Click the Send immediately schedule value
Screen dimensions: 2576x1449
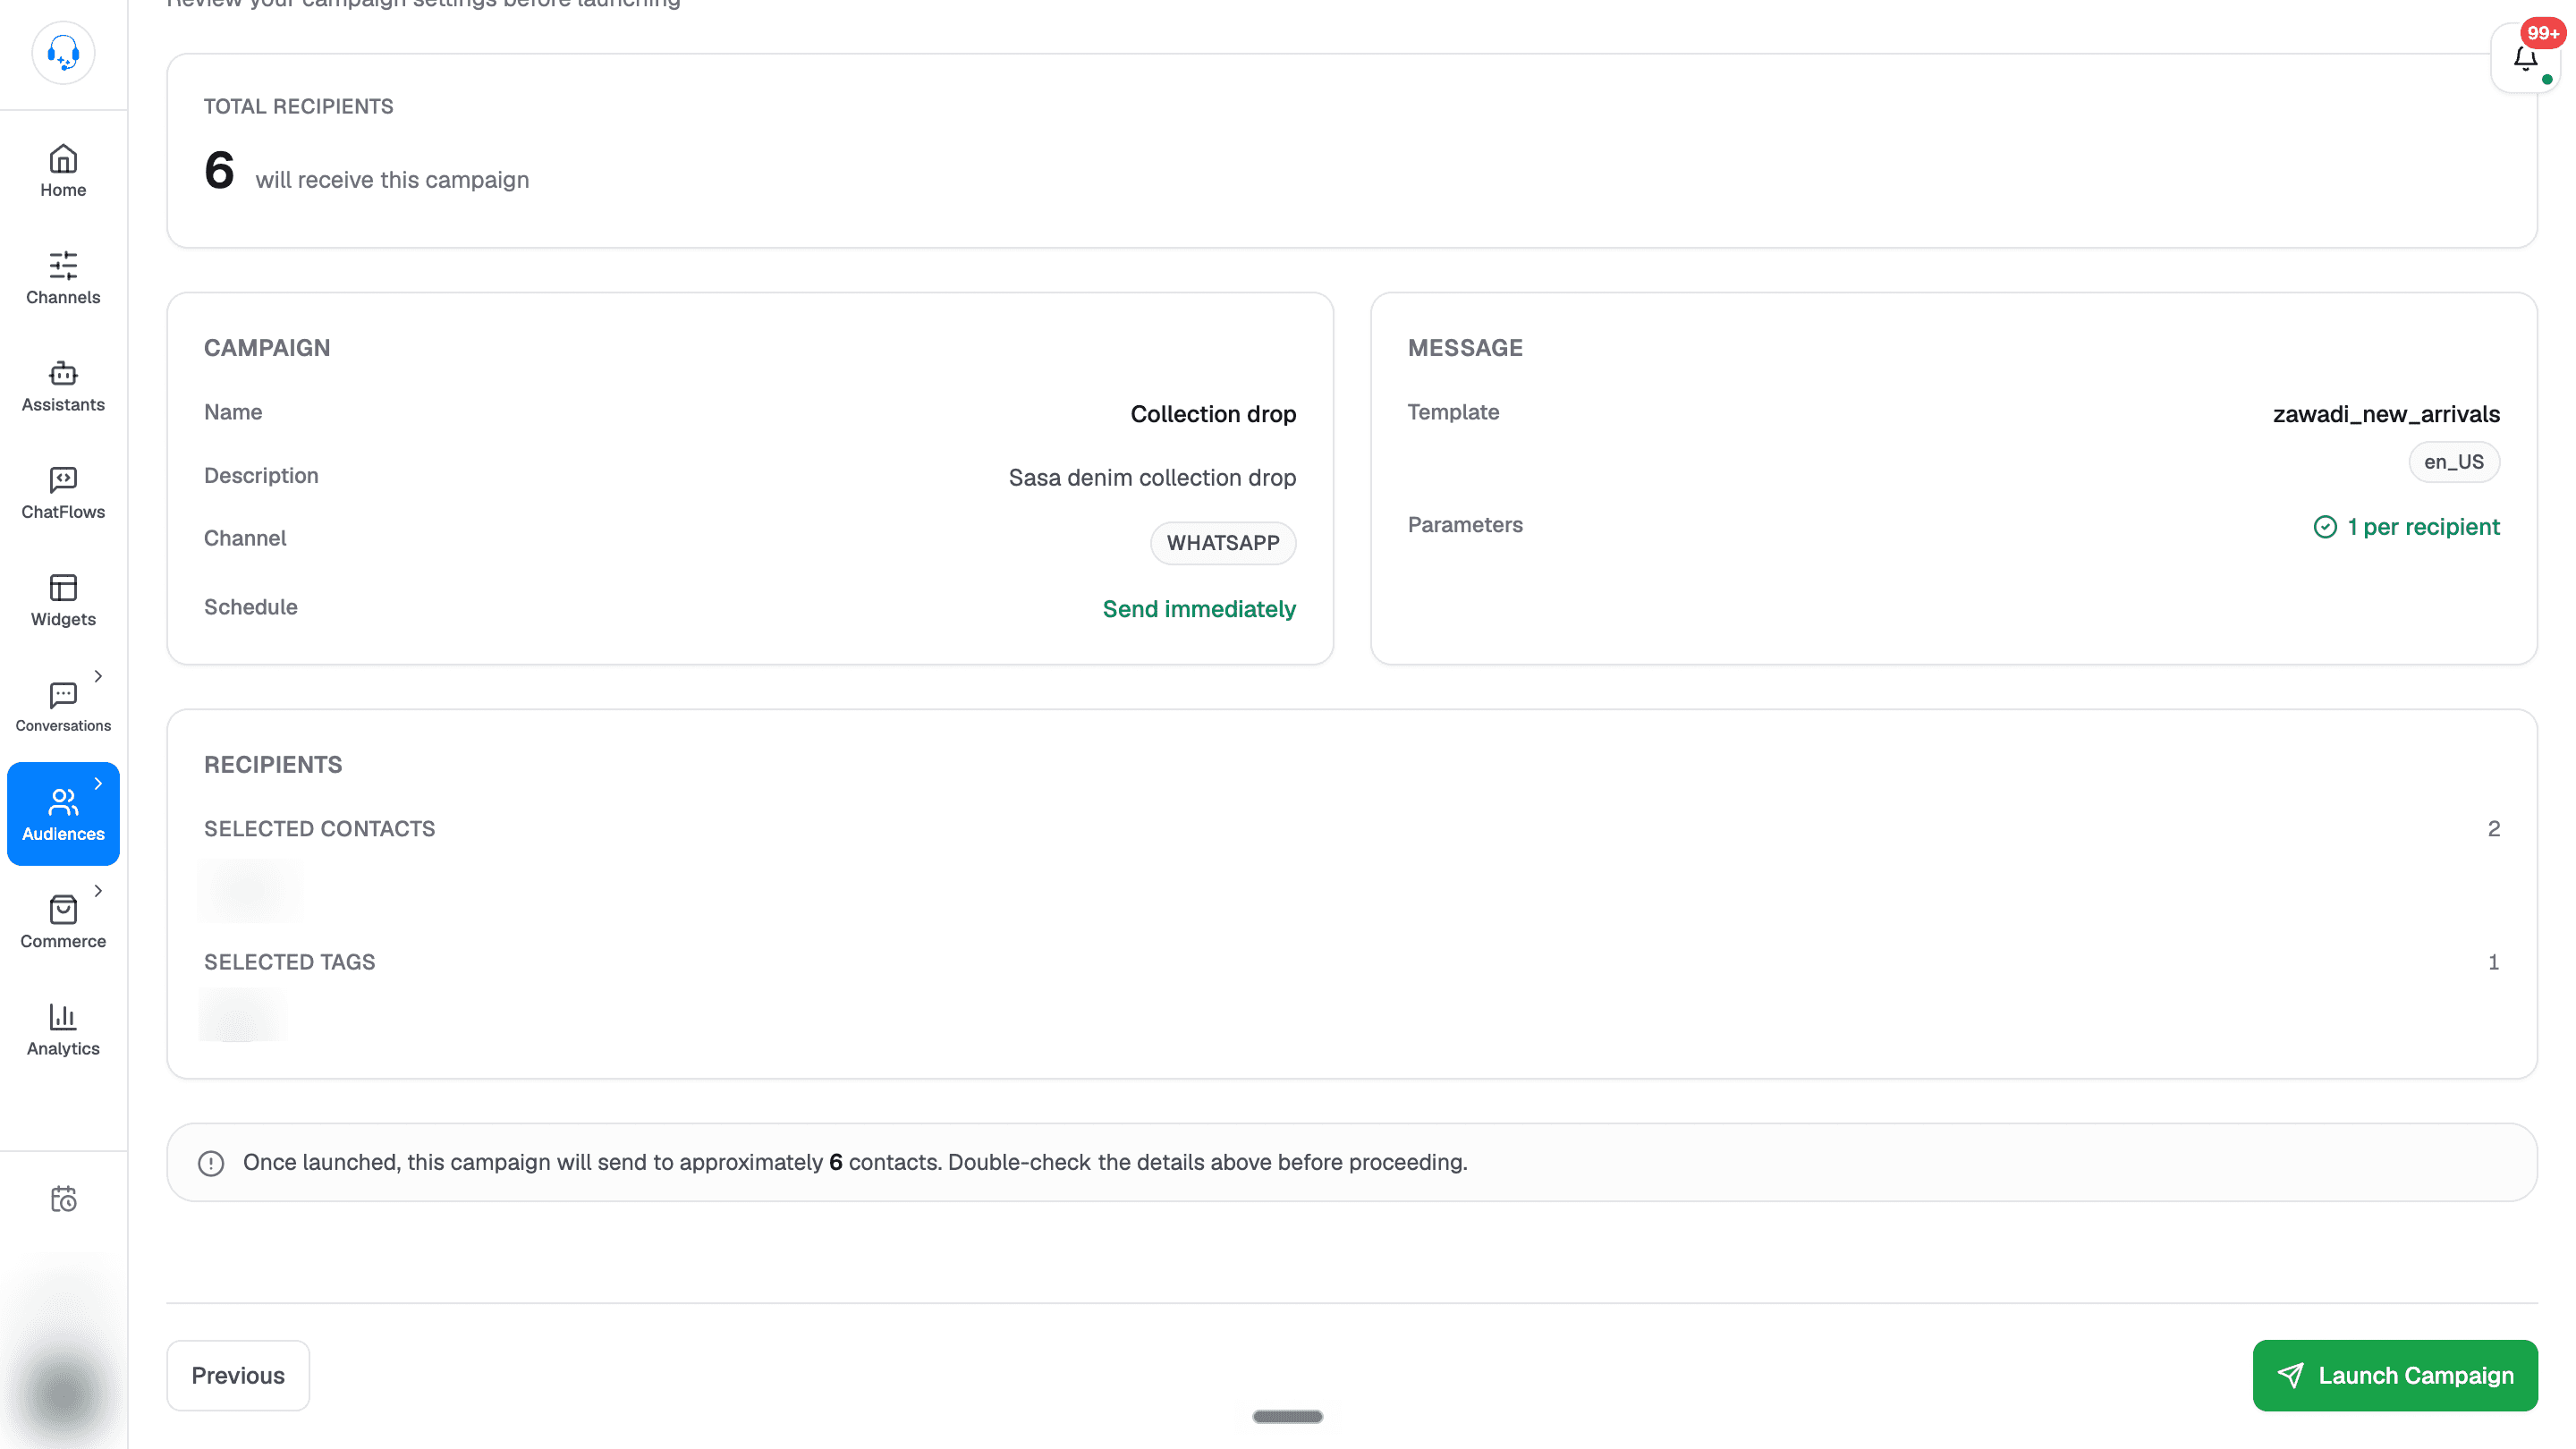(1199, 609)
